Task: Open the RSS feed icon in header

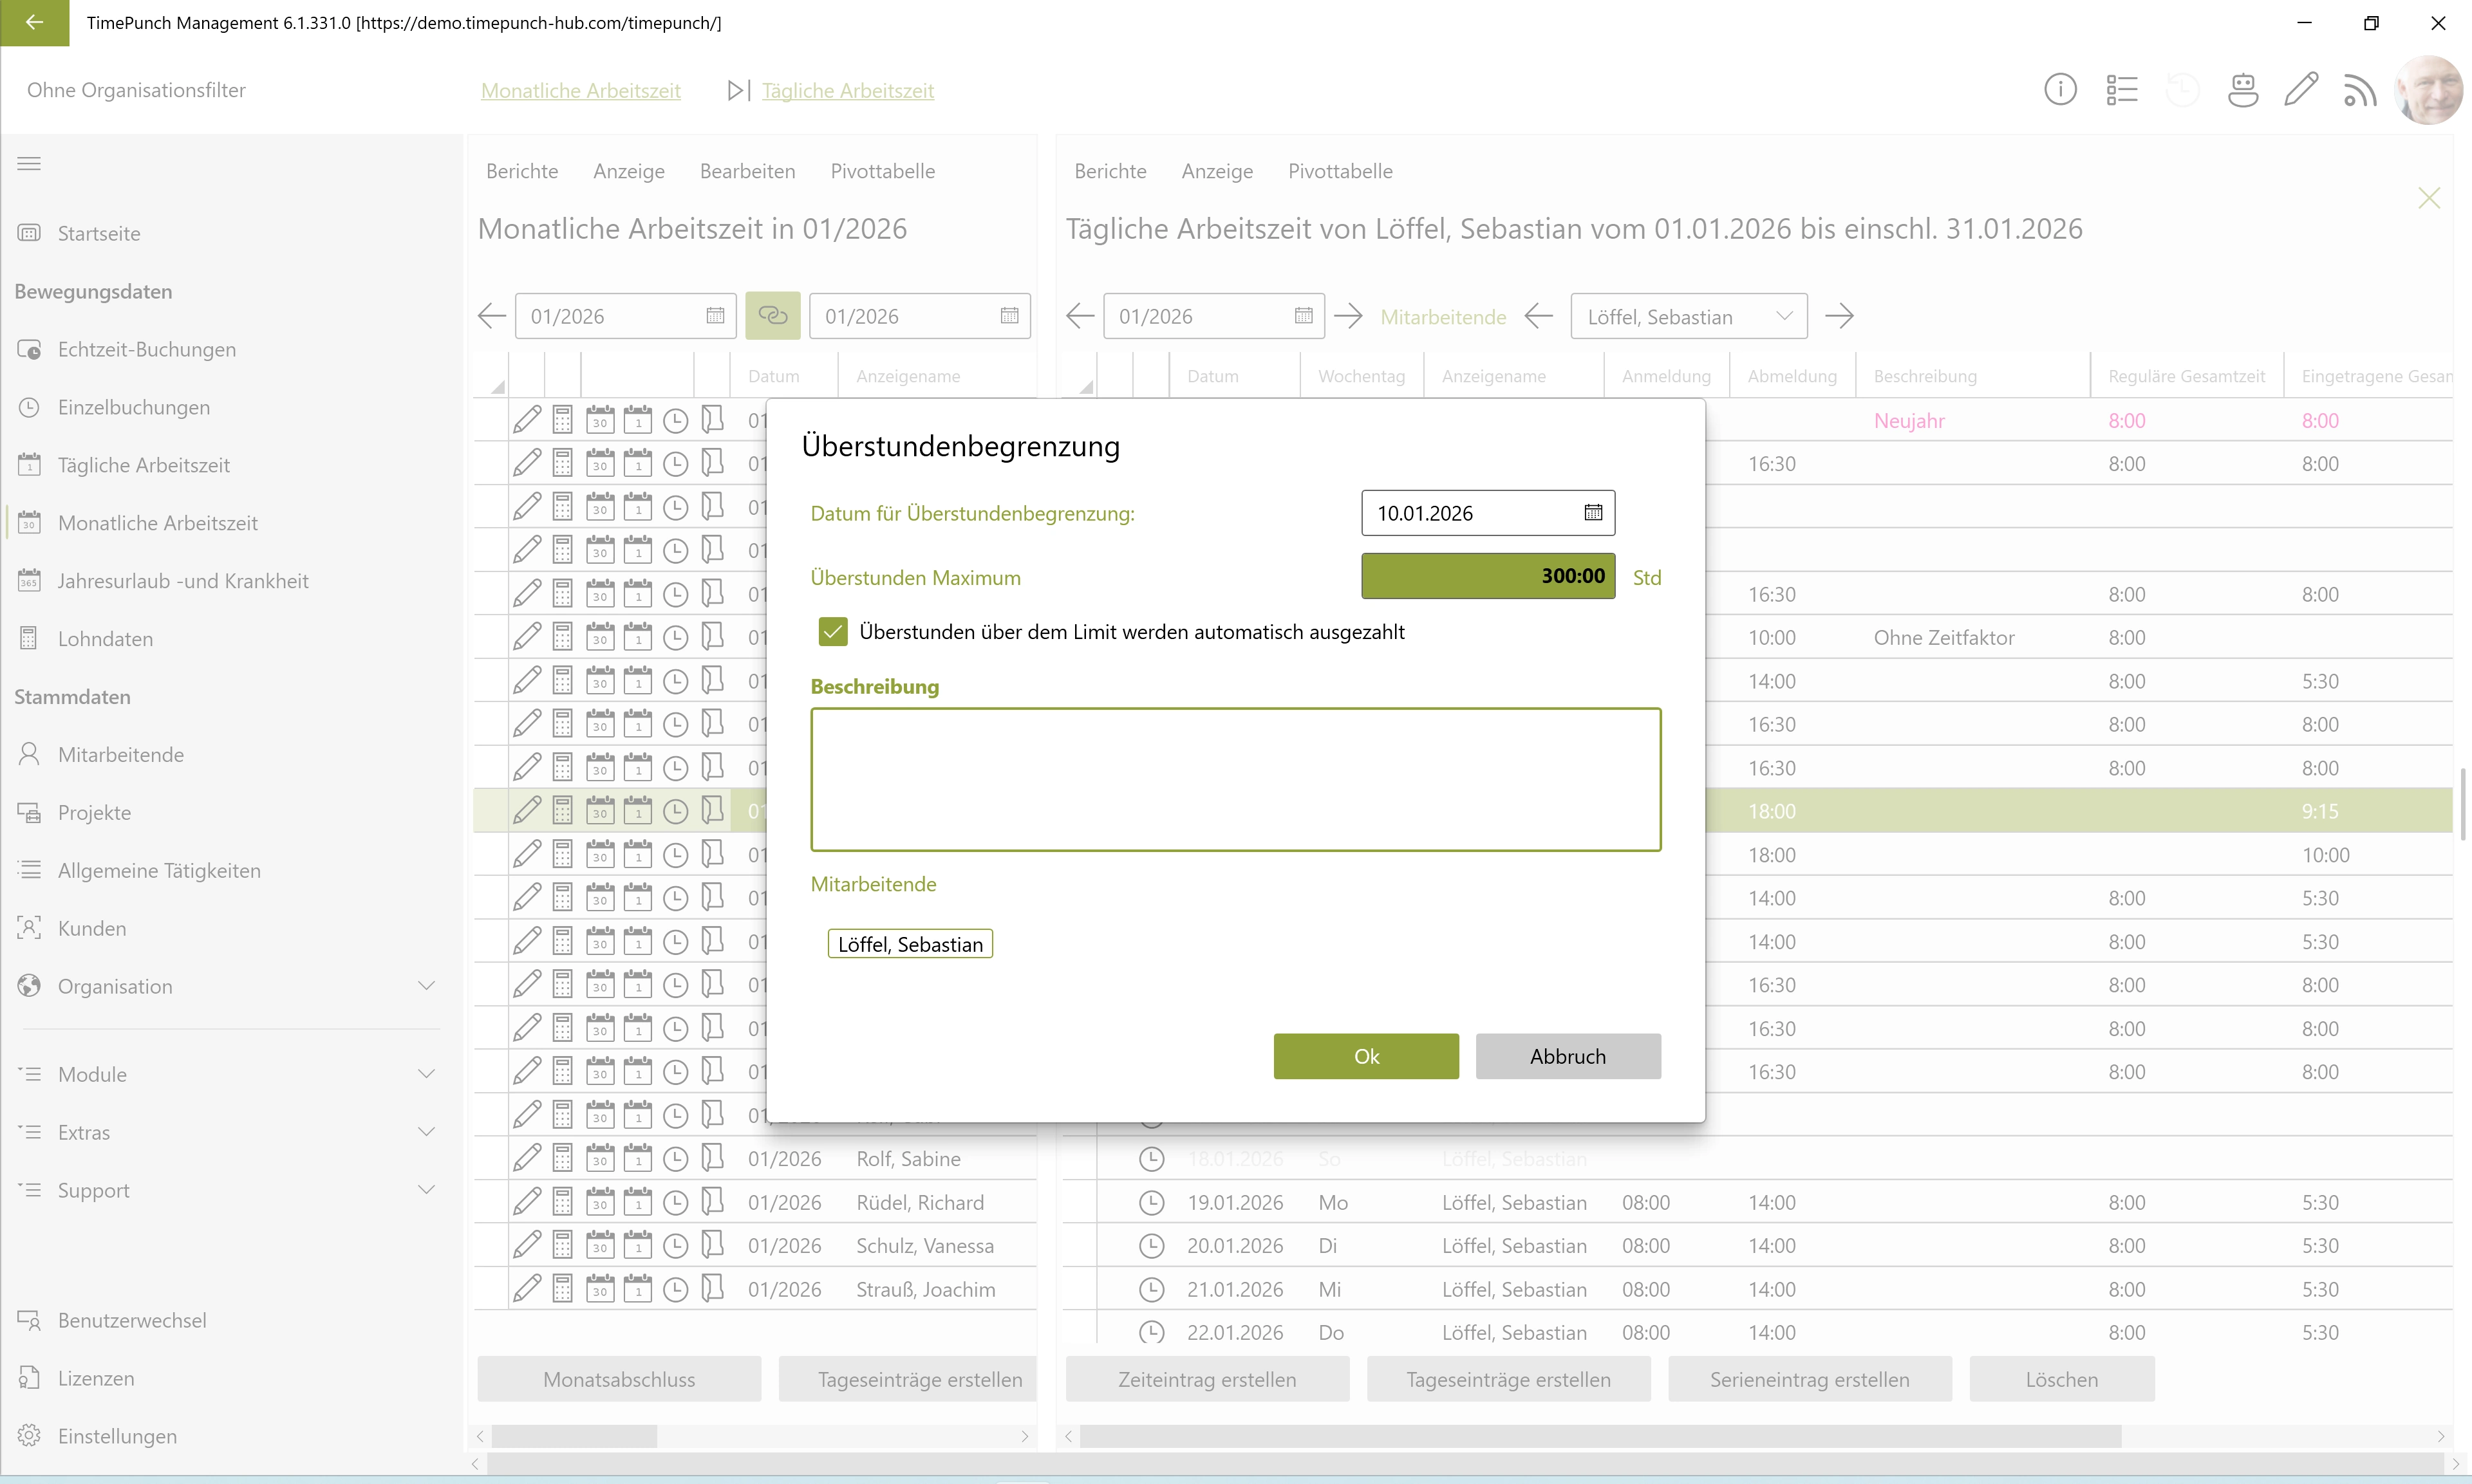Action: (2360, 90)
